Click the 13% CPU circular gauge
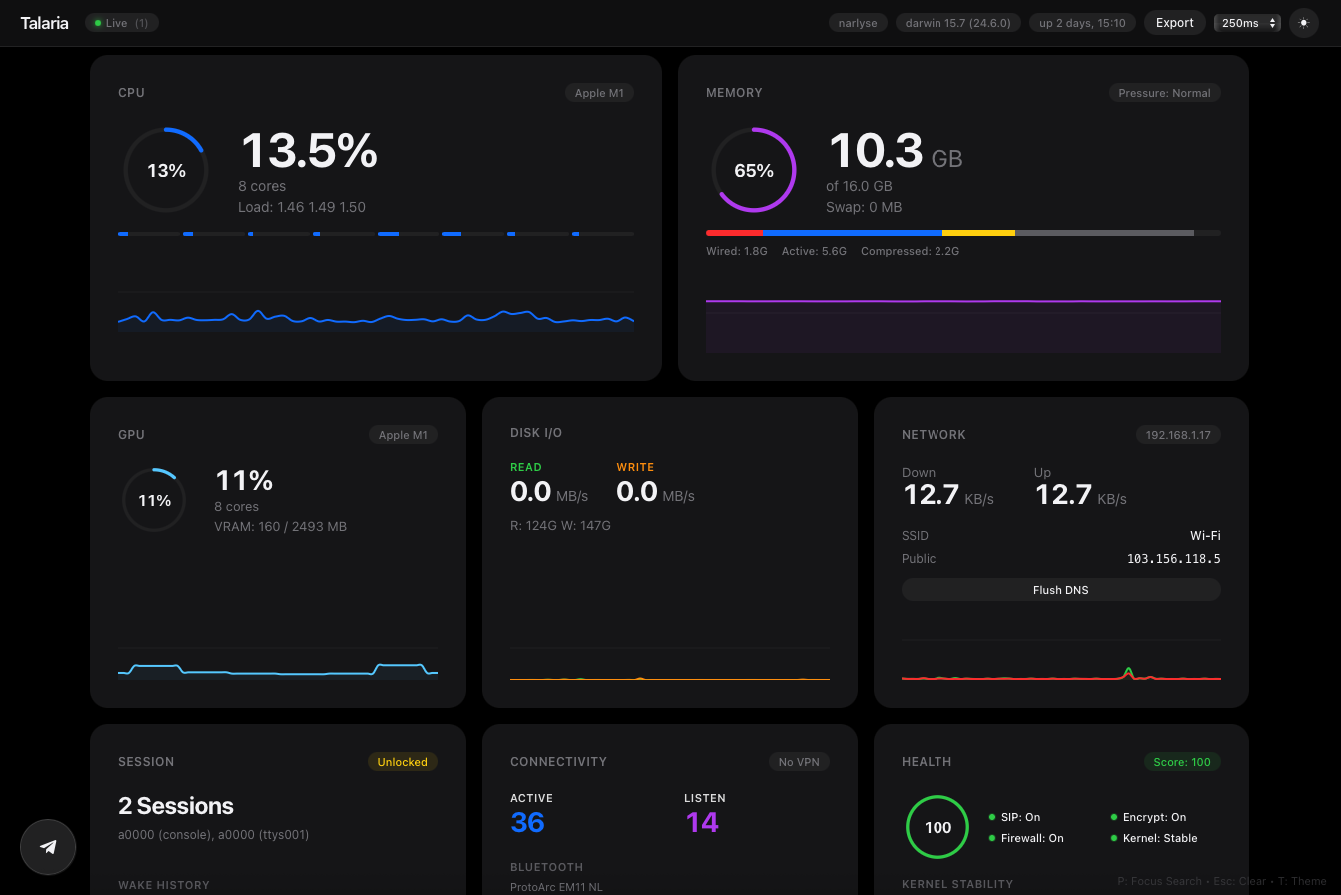 pyautogui.click(x=166, y=170)
